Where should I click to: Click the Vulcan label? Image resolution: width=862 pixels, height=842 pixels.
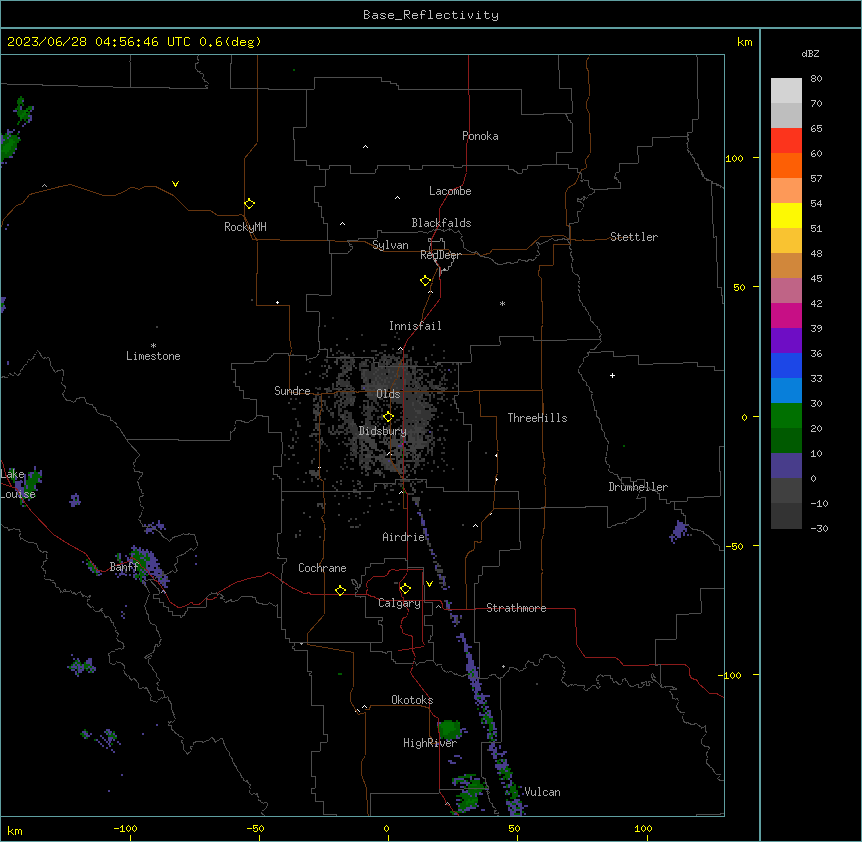[x=542, y=792]
